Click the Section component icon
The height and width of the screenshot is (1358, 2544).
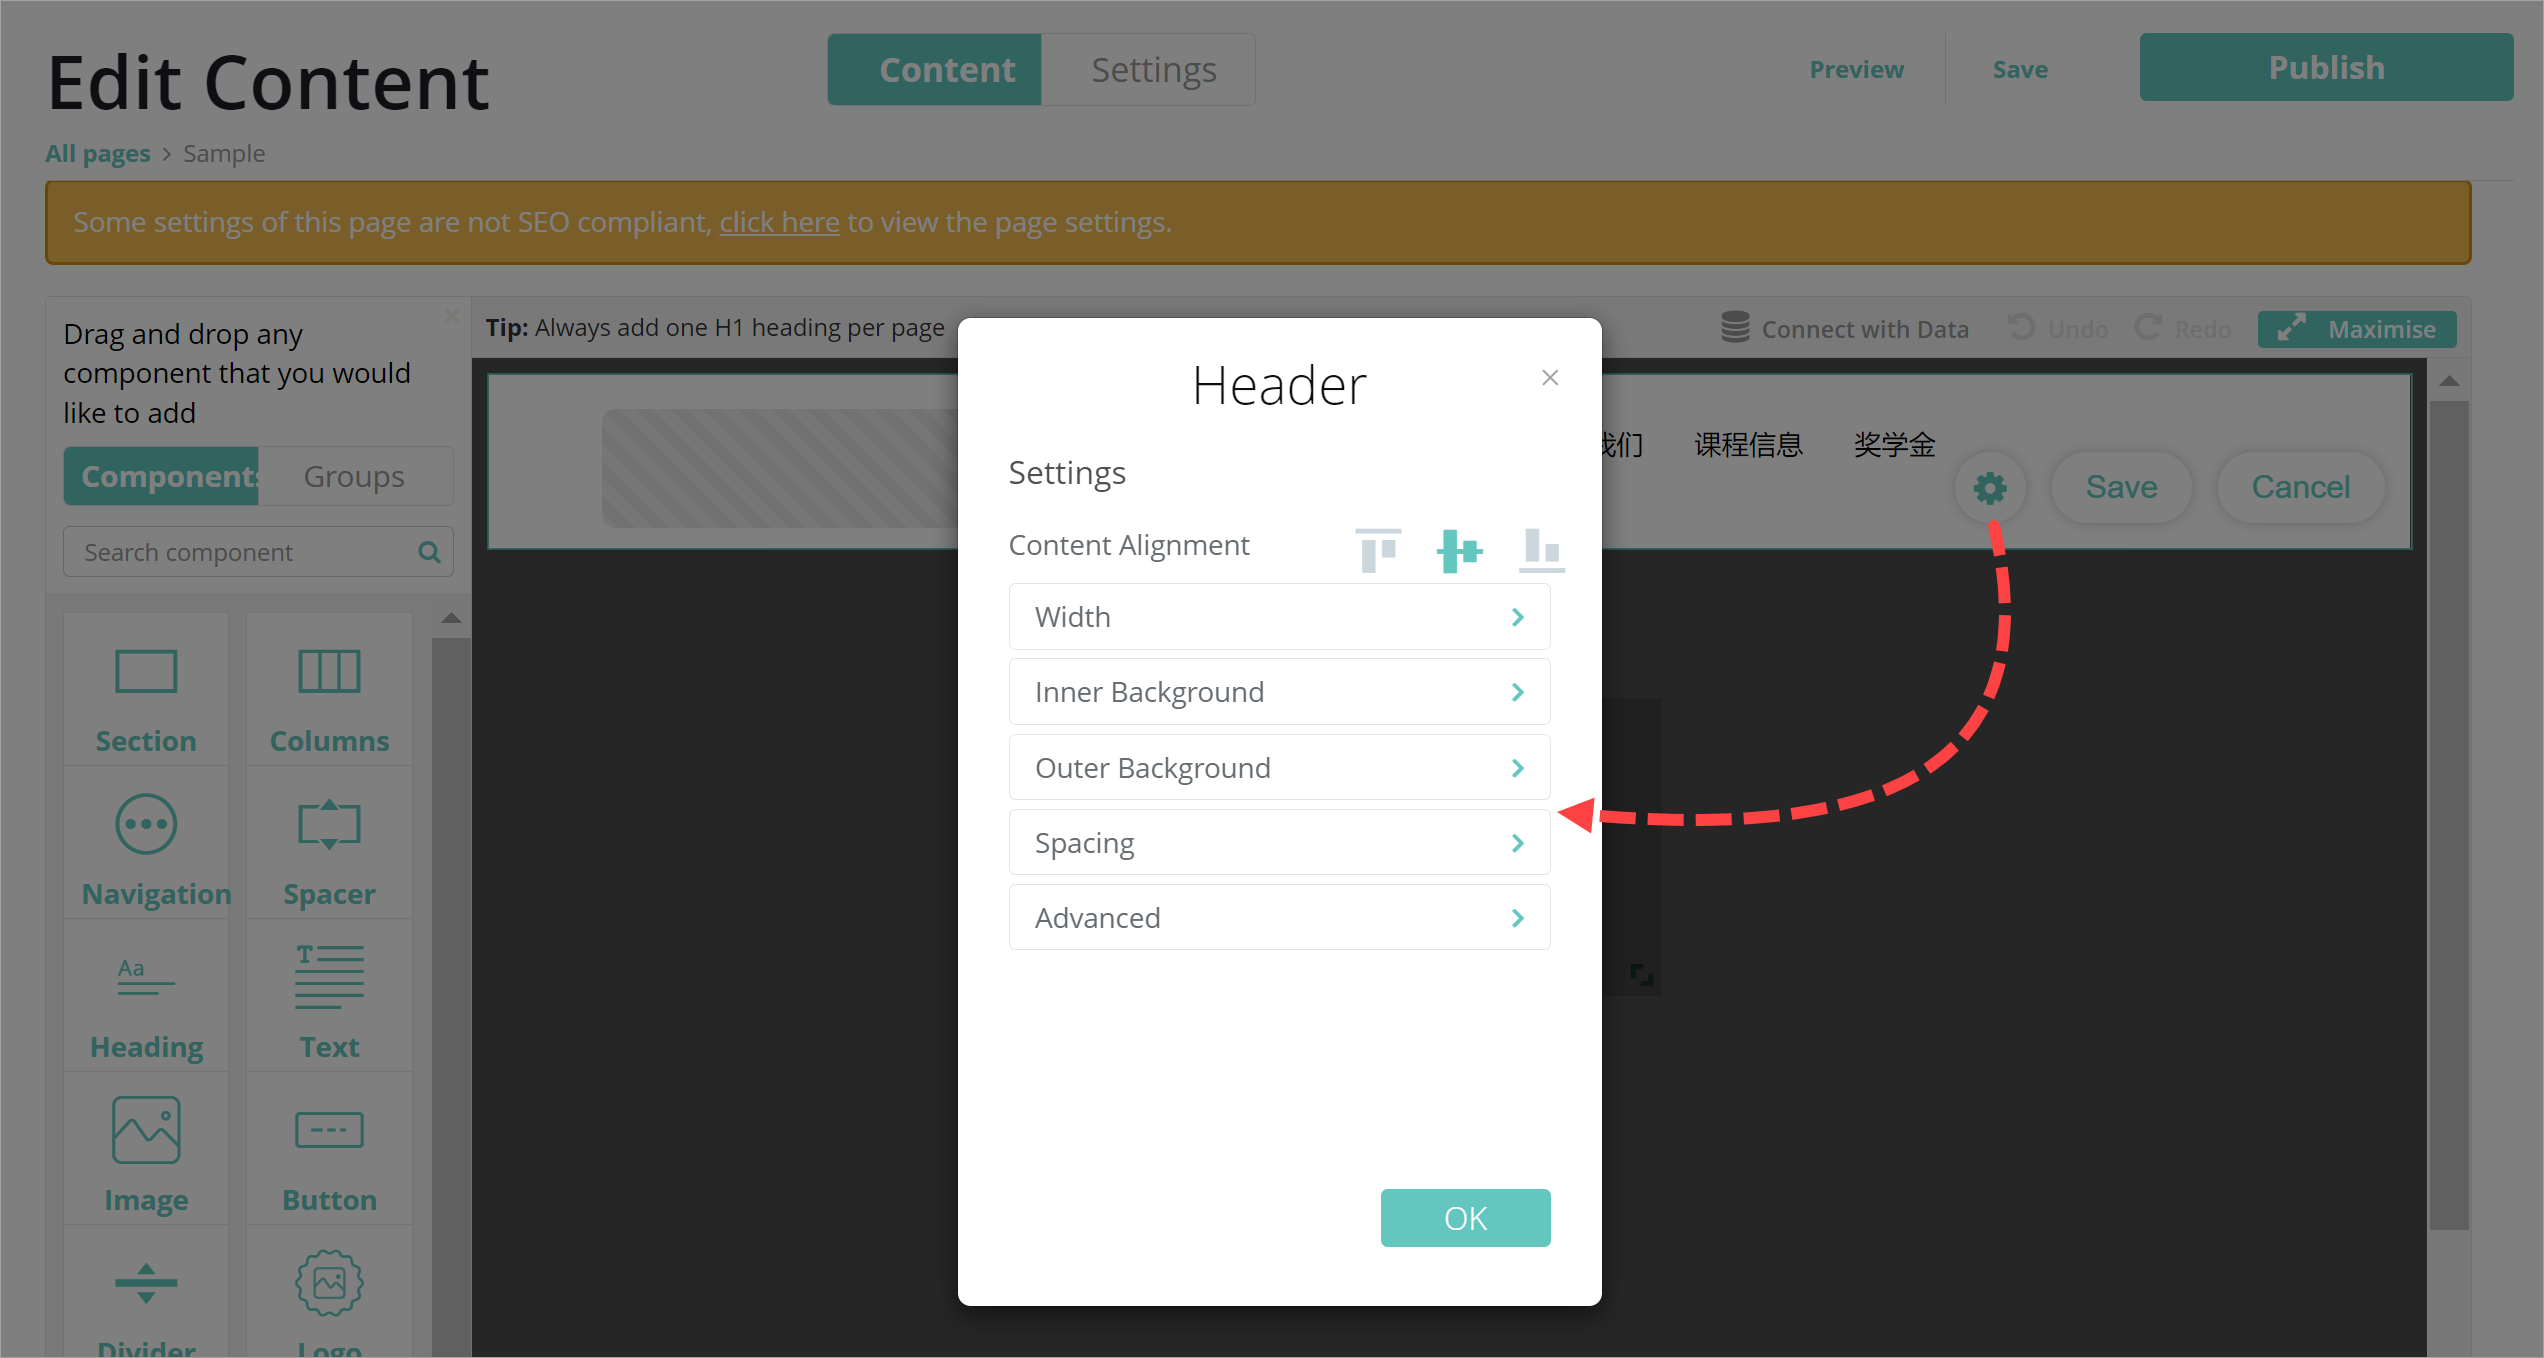click(146, 672)
